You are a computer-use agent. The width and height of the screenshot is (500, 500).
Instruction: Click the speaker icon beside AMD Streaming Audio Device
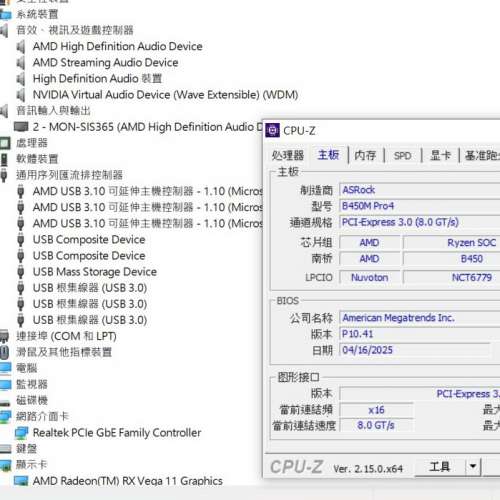click(21, 63)
